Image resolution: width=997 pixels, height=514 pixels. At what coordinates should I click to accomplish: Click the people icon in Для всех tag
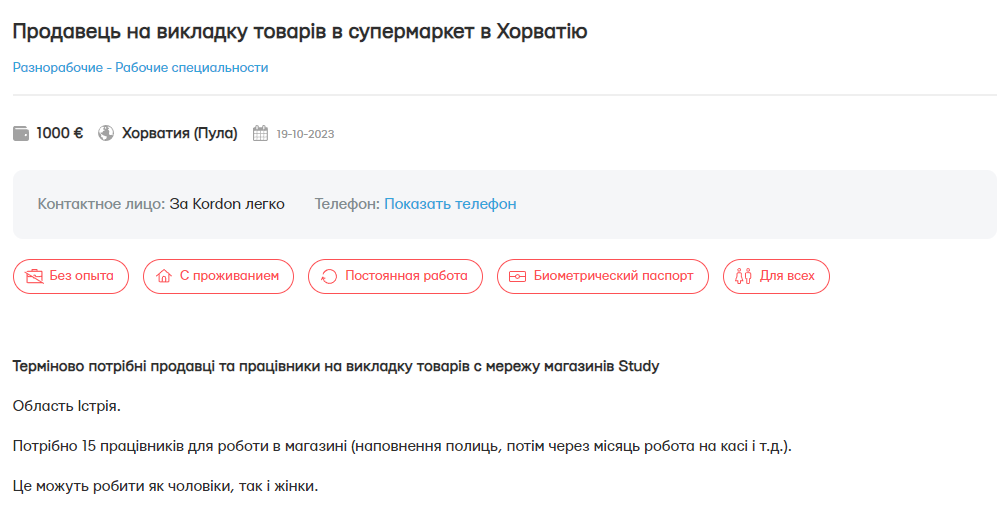[x=743, y=276]
